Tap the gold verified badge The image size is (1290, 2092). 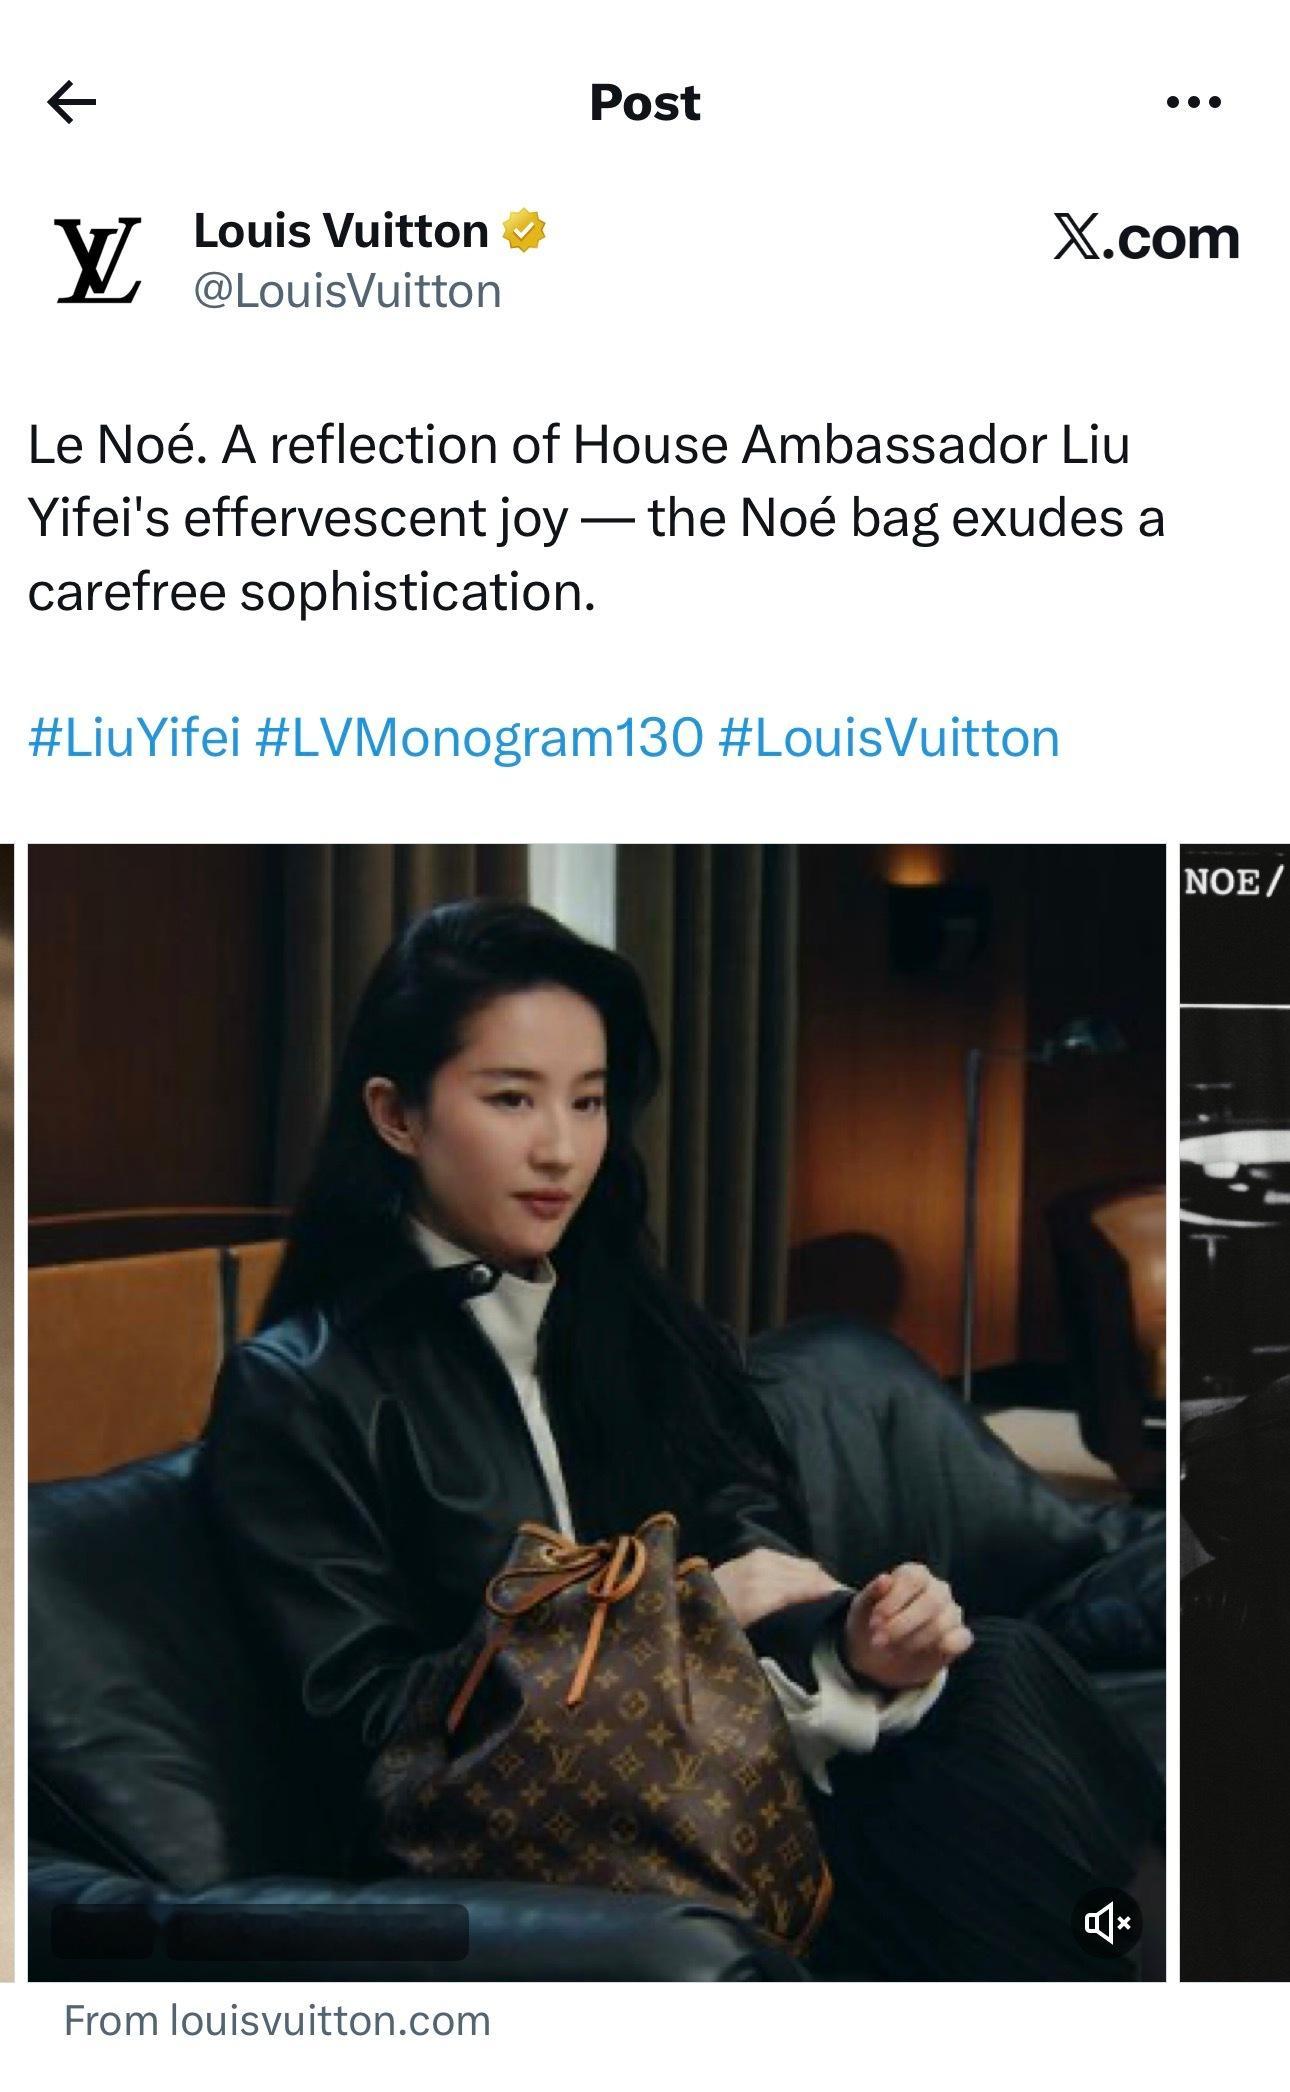[x=524, y=231]
